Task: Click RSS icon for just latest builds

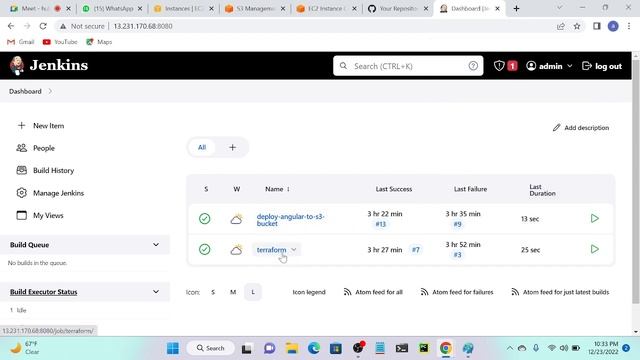Action: click(x=515, y=292)
